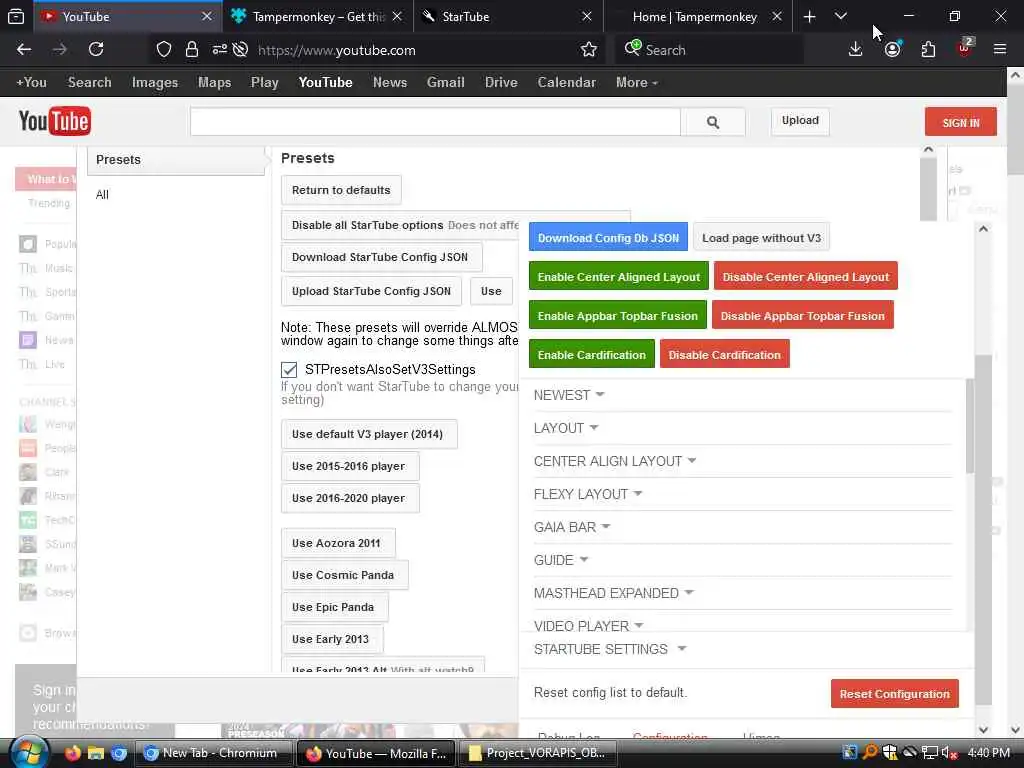The height and width of the screenshot is (768, 1024).
Task: Expand STARTUBE SETTINGS section
Action: 610,649
